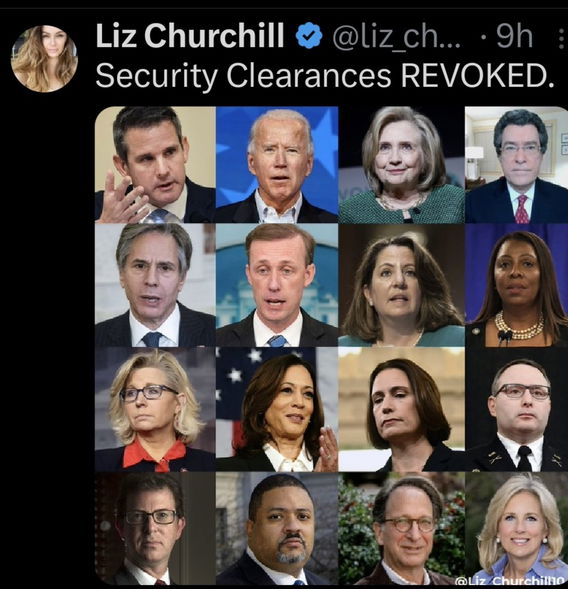The height and width of the screenshot is (589, 568).
Task: Open the Liz Churchill display name link
Action: tap(190, 36)
